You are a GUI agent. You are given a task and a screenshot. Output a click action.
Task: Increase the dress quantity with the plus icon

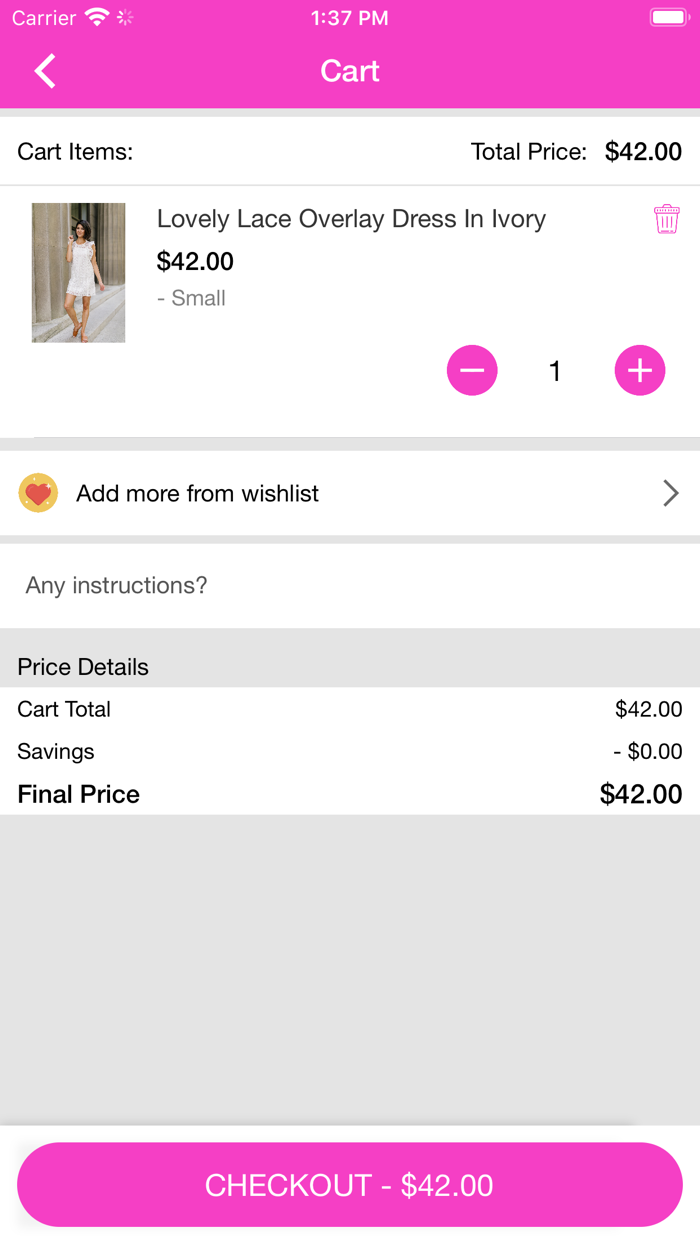639,370
